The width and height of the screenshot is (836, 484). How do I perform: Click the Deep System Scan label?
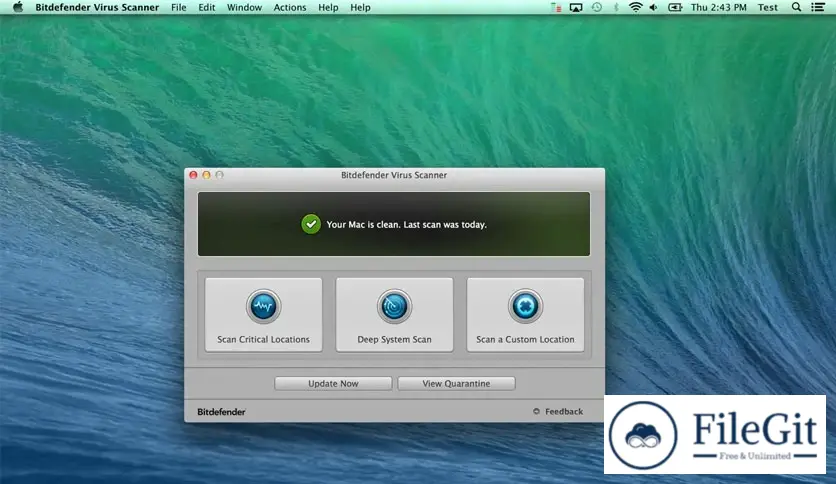tap(395, 340)
